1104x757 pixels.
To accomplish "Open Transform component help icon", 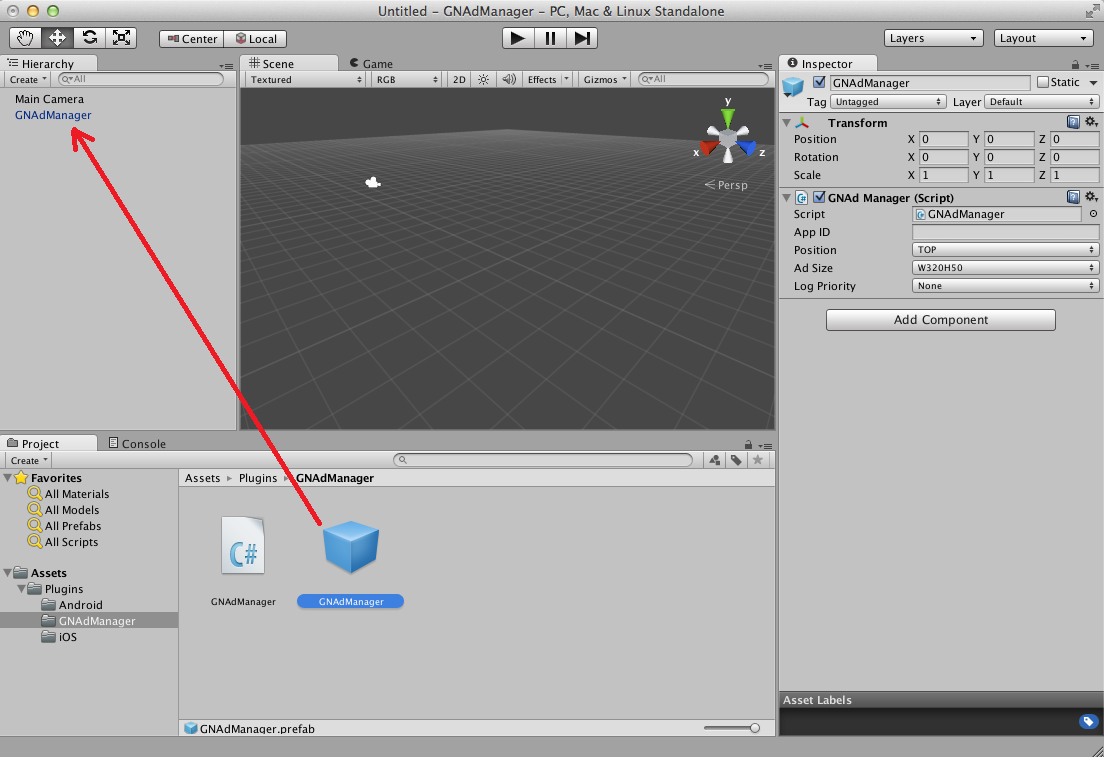I will 1073,122.
